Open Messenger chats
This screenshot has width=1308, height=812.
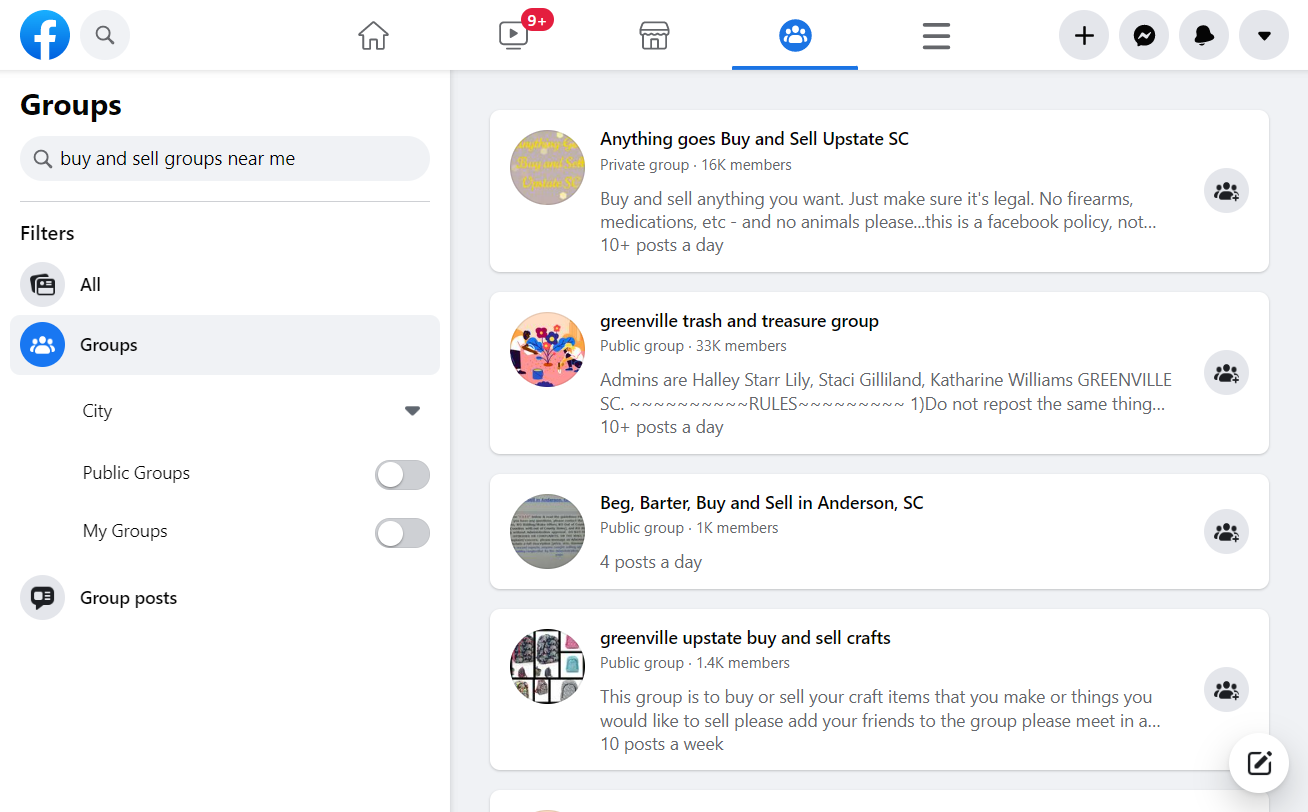[1143, 35]
